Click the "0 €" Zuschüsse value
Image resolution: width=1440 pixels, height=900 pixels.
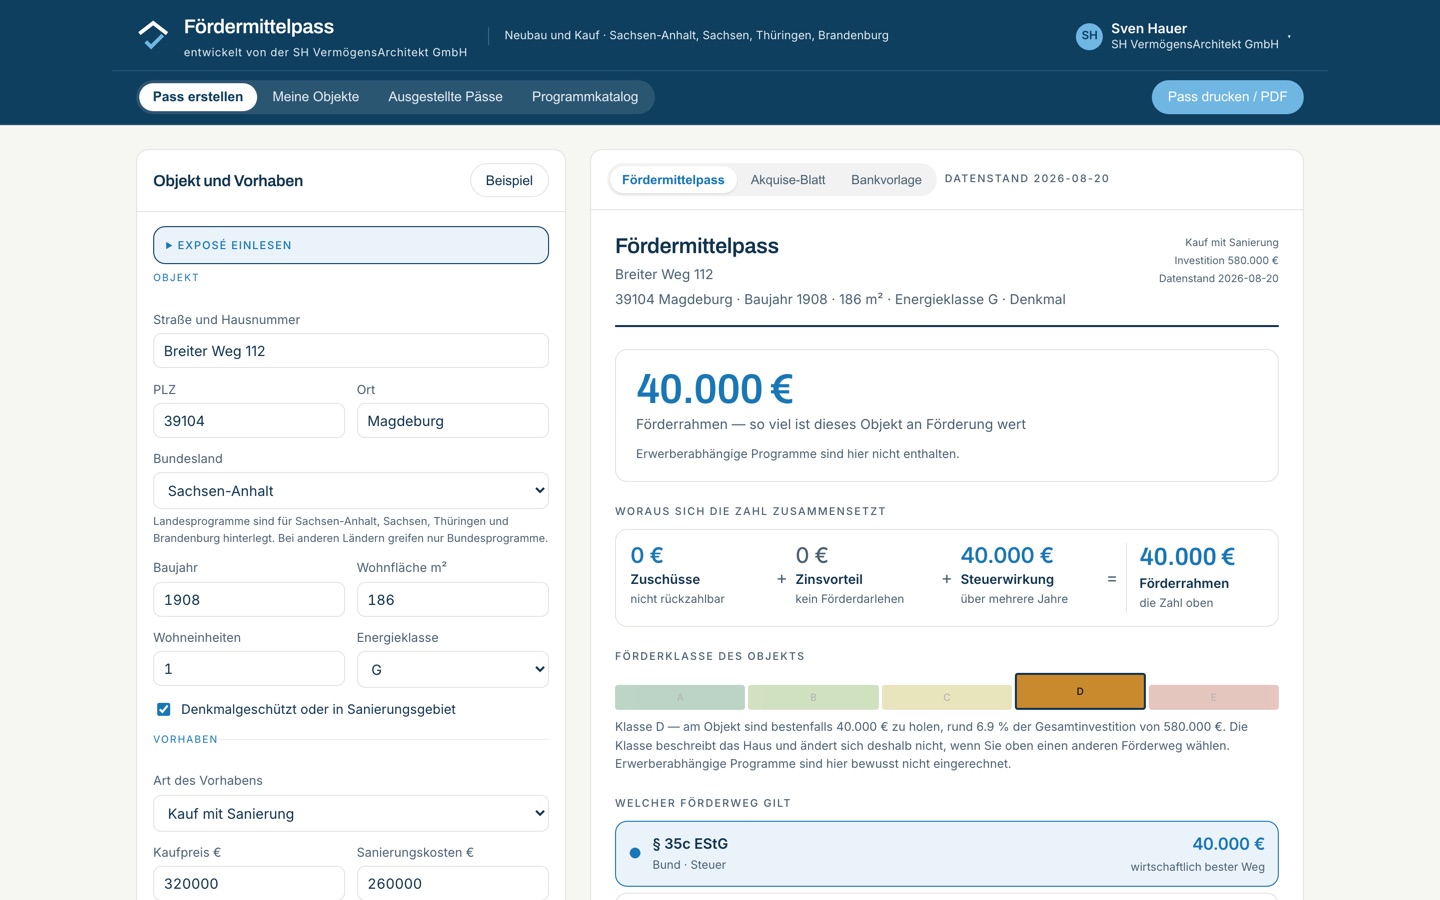(647, 556)
